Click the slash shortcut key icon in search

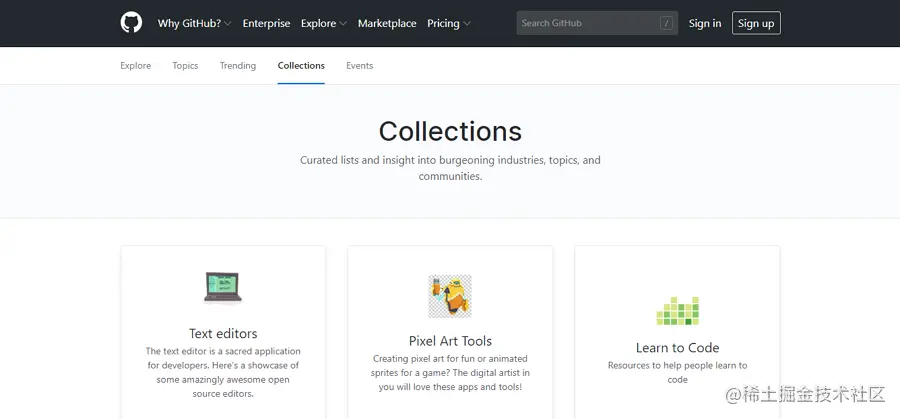tap(666, 24)
